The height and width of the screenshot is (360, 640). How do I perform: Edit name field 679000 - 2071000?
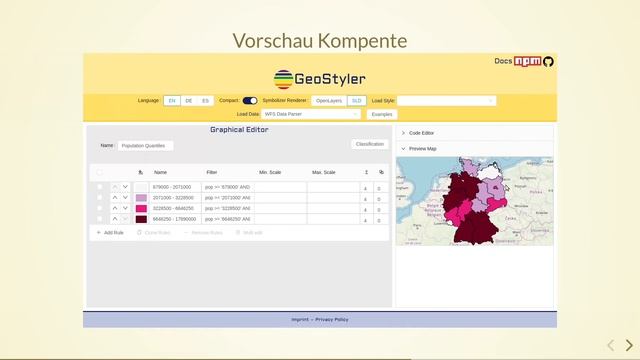176,187
